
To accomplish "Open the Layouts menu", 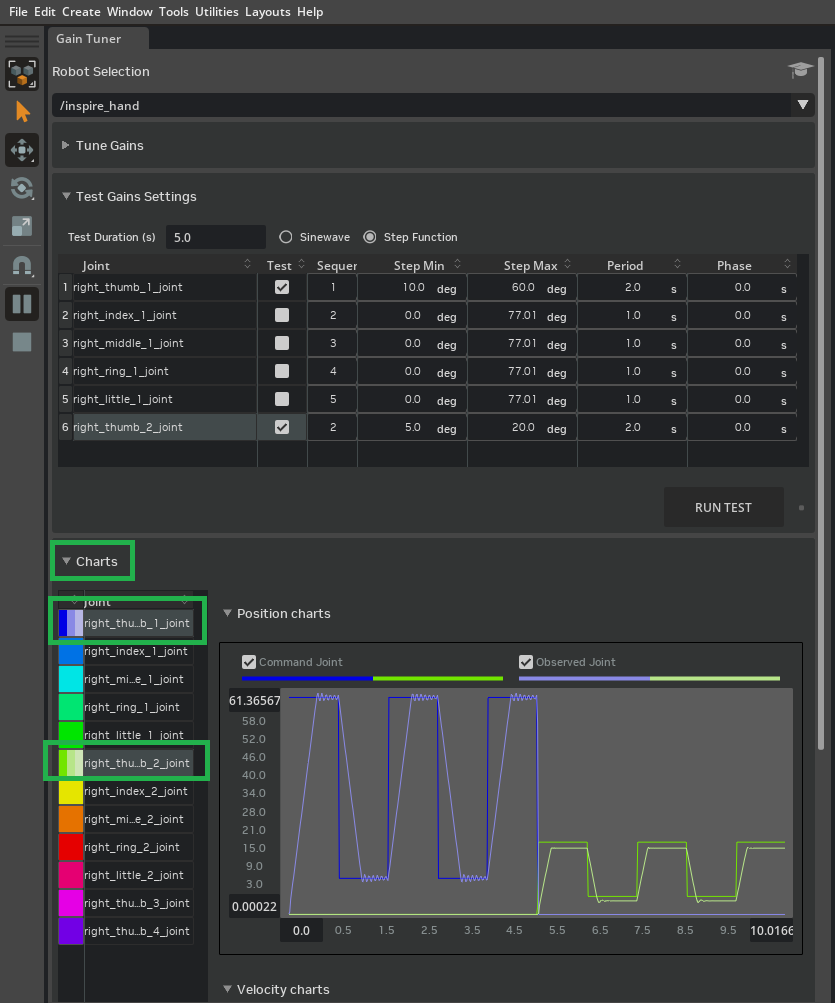I will tap(267, 12).
